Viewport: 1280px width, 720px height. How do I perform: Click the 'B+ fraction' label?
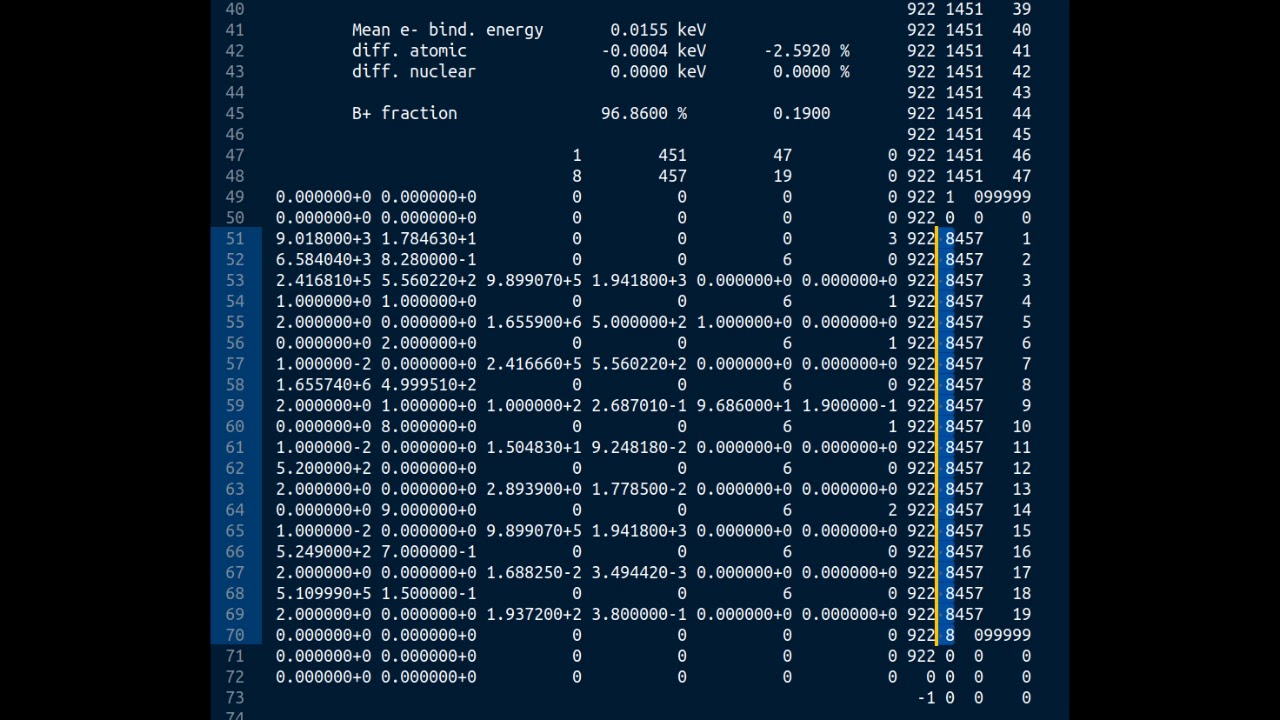[x=404, y=114]
